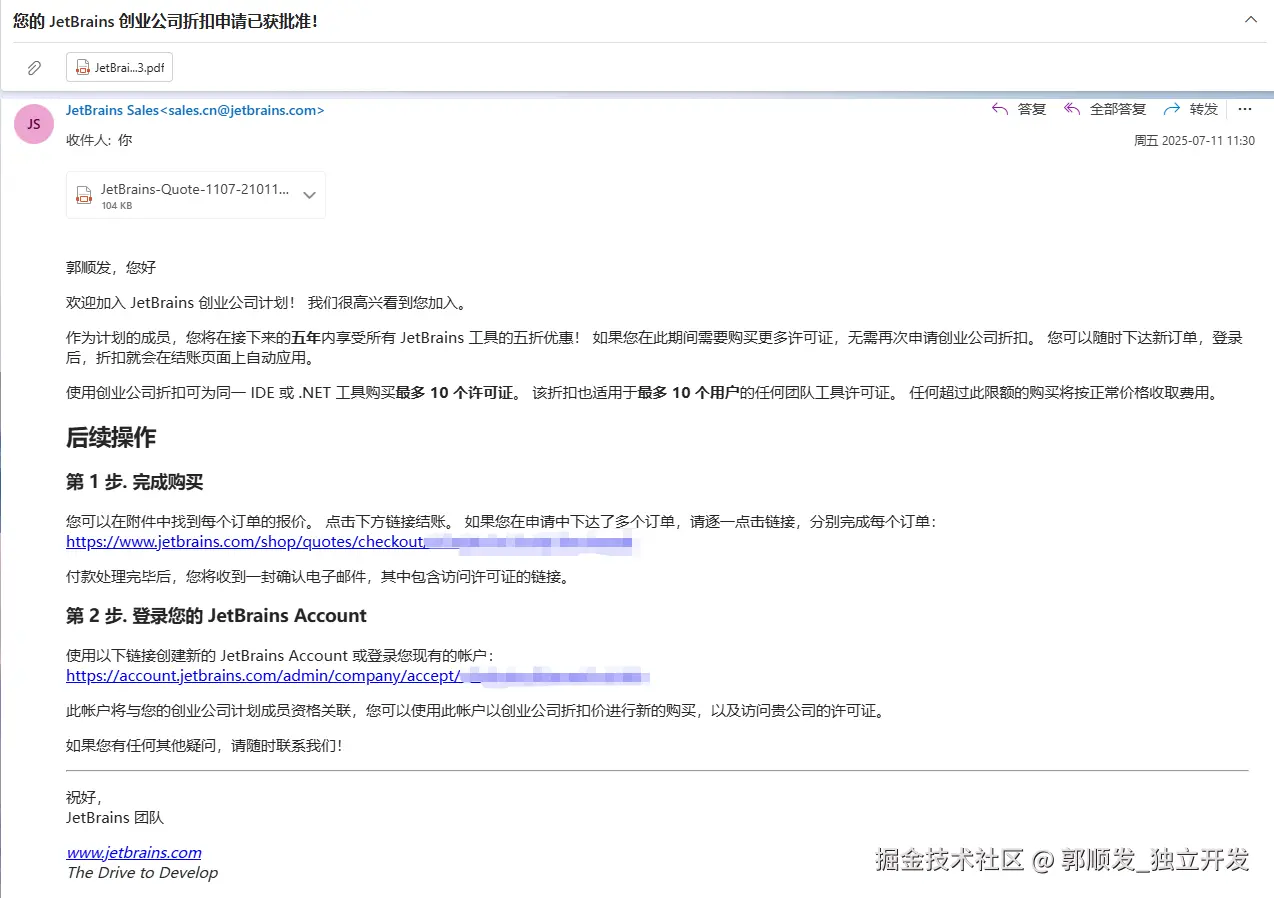1274x898 pixels.
Task: Click the PDF icon inside JetBrai...3.pdf chip
Action: click(85, 67)
